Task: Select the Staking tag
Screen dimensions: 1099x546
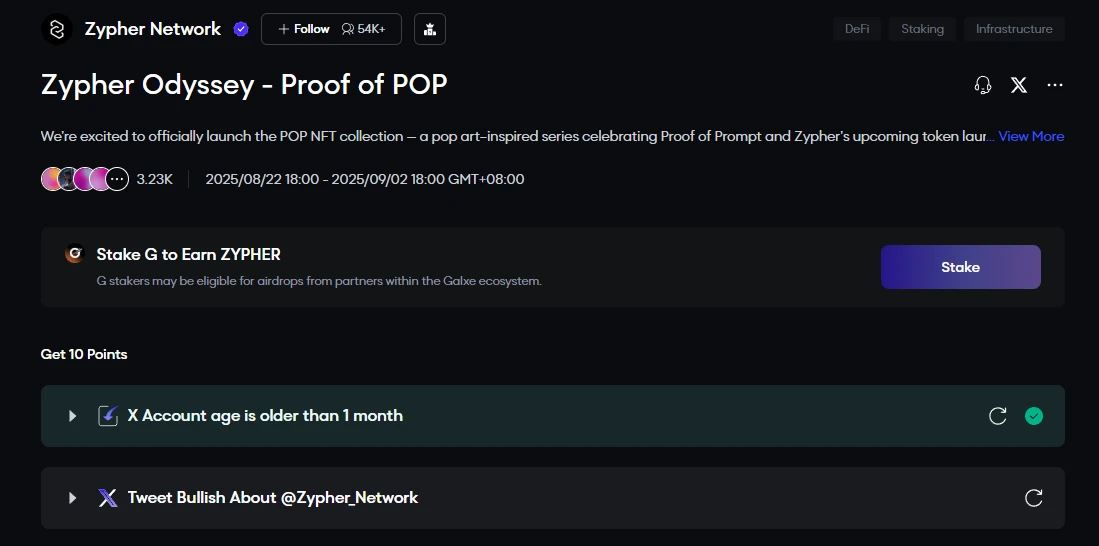Action: [x=922, y=29]
